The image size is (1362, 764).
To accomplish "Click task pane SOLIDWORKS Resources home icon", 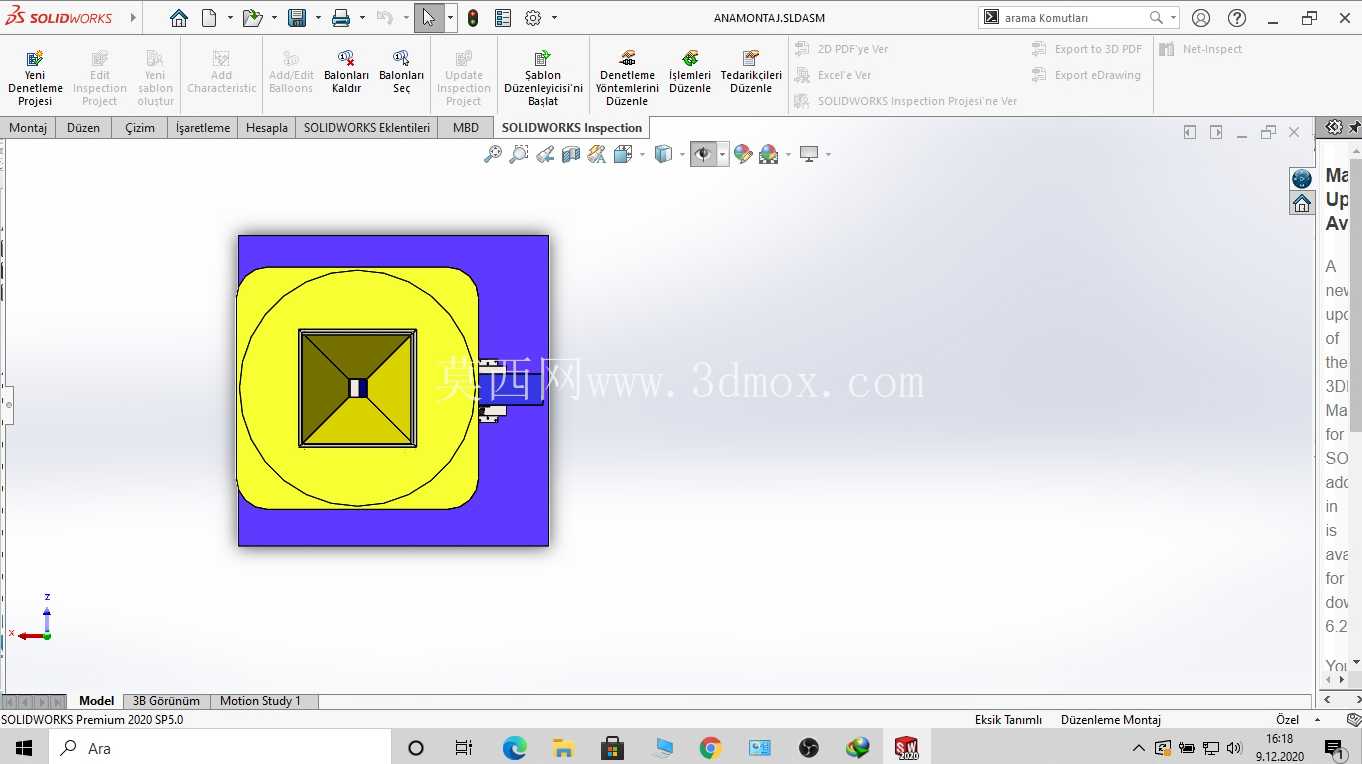I will (x=1302, y=203).
